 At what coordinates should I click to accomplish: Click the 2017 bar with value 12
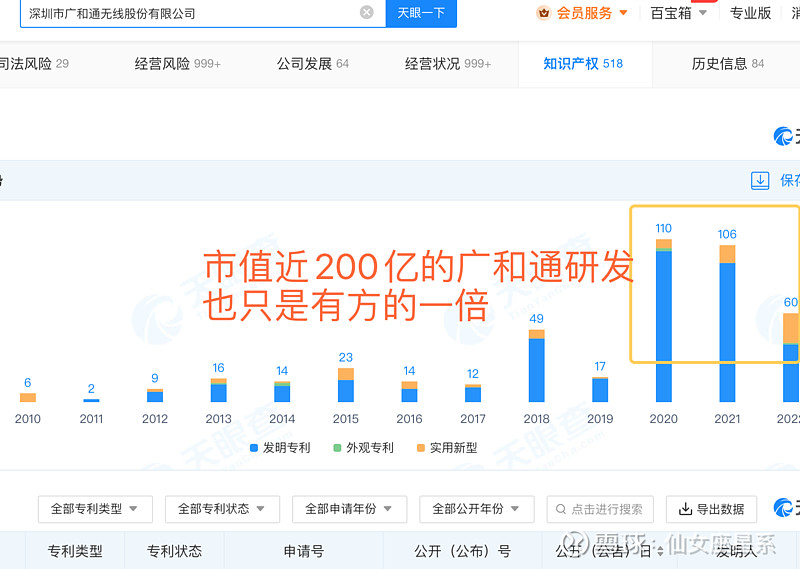click(x=473, y=392)
